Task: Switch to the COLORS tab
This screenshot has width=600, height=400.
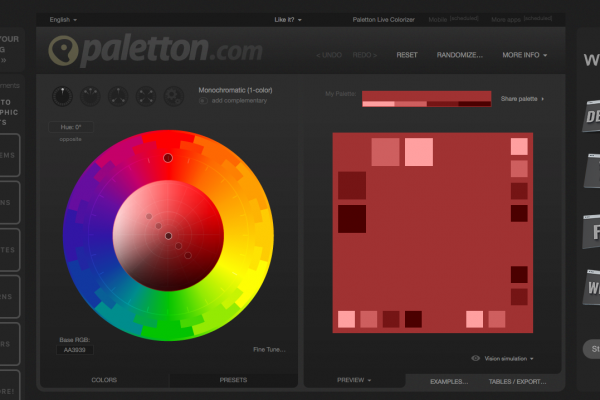Action: click(104, 380)
